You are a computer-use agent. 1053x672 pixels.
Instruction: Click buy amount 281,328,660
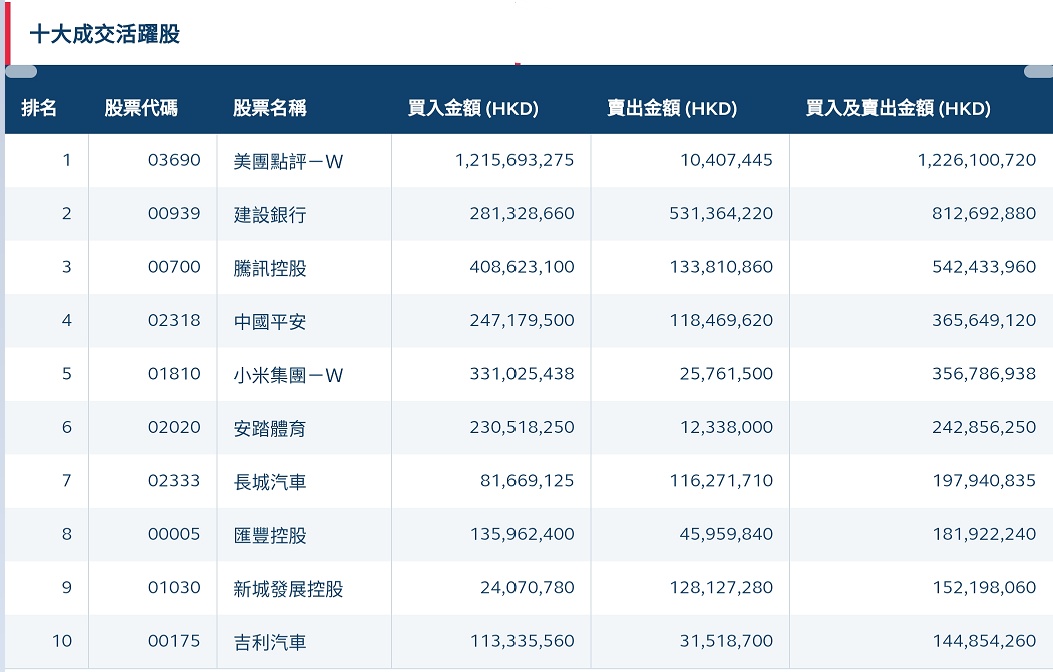point(522,213)
